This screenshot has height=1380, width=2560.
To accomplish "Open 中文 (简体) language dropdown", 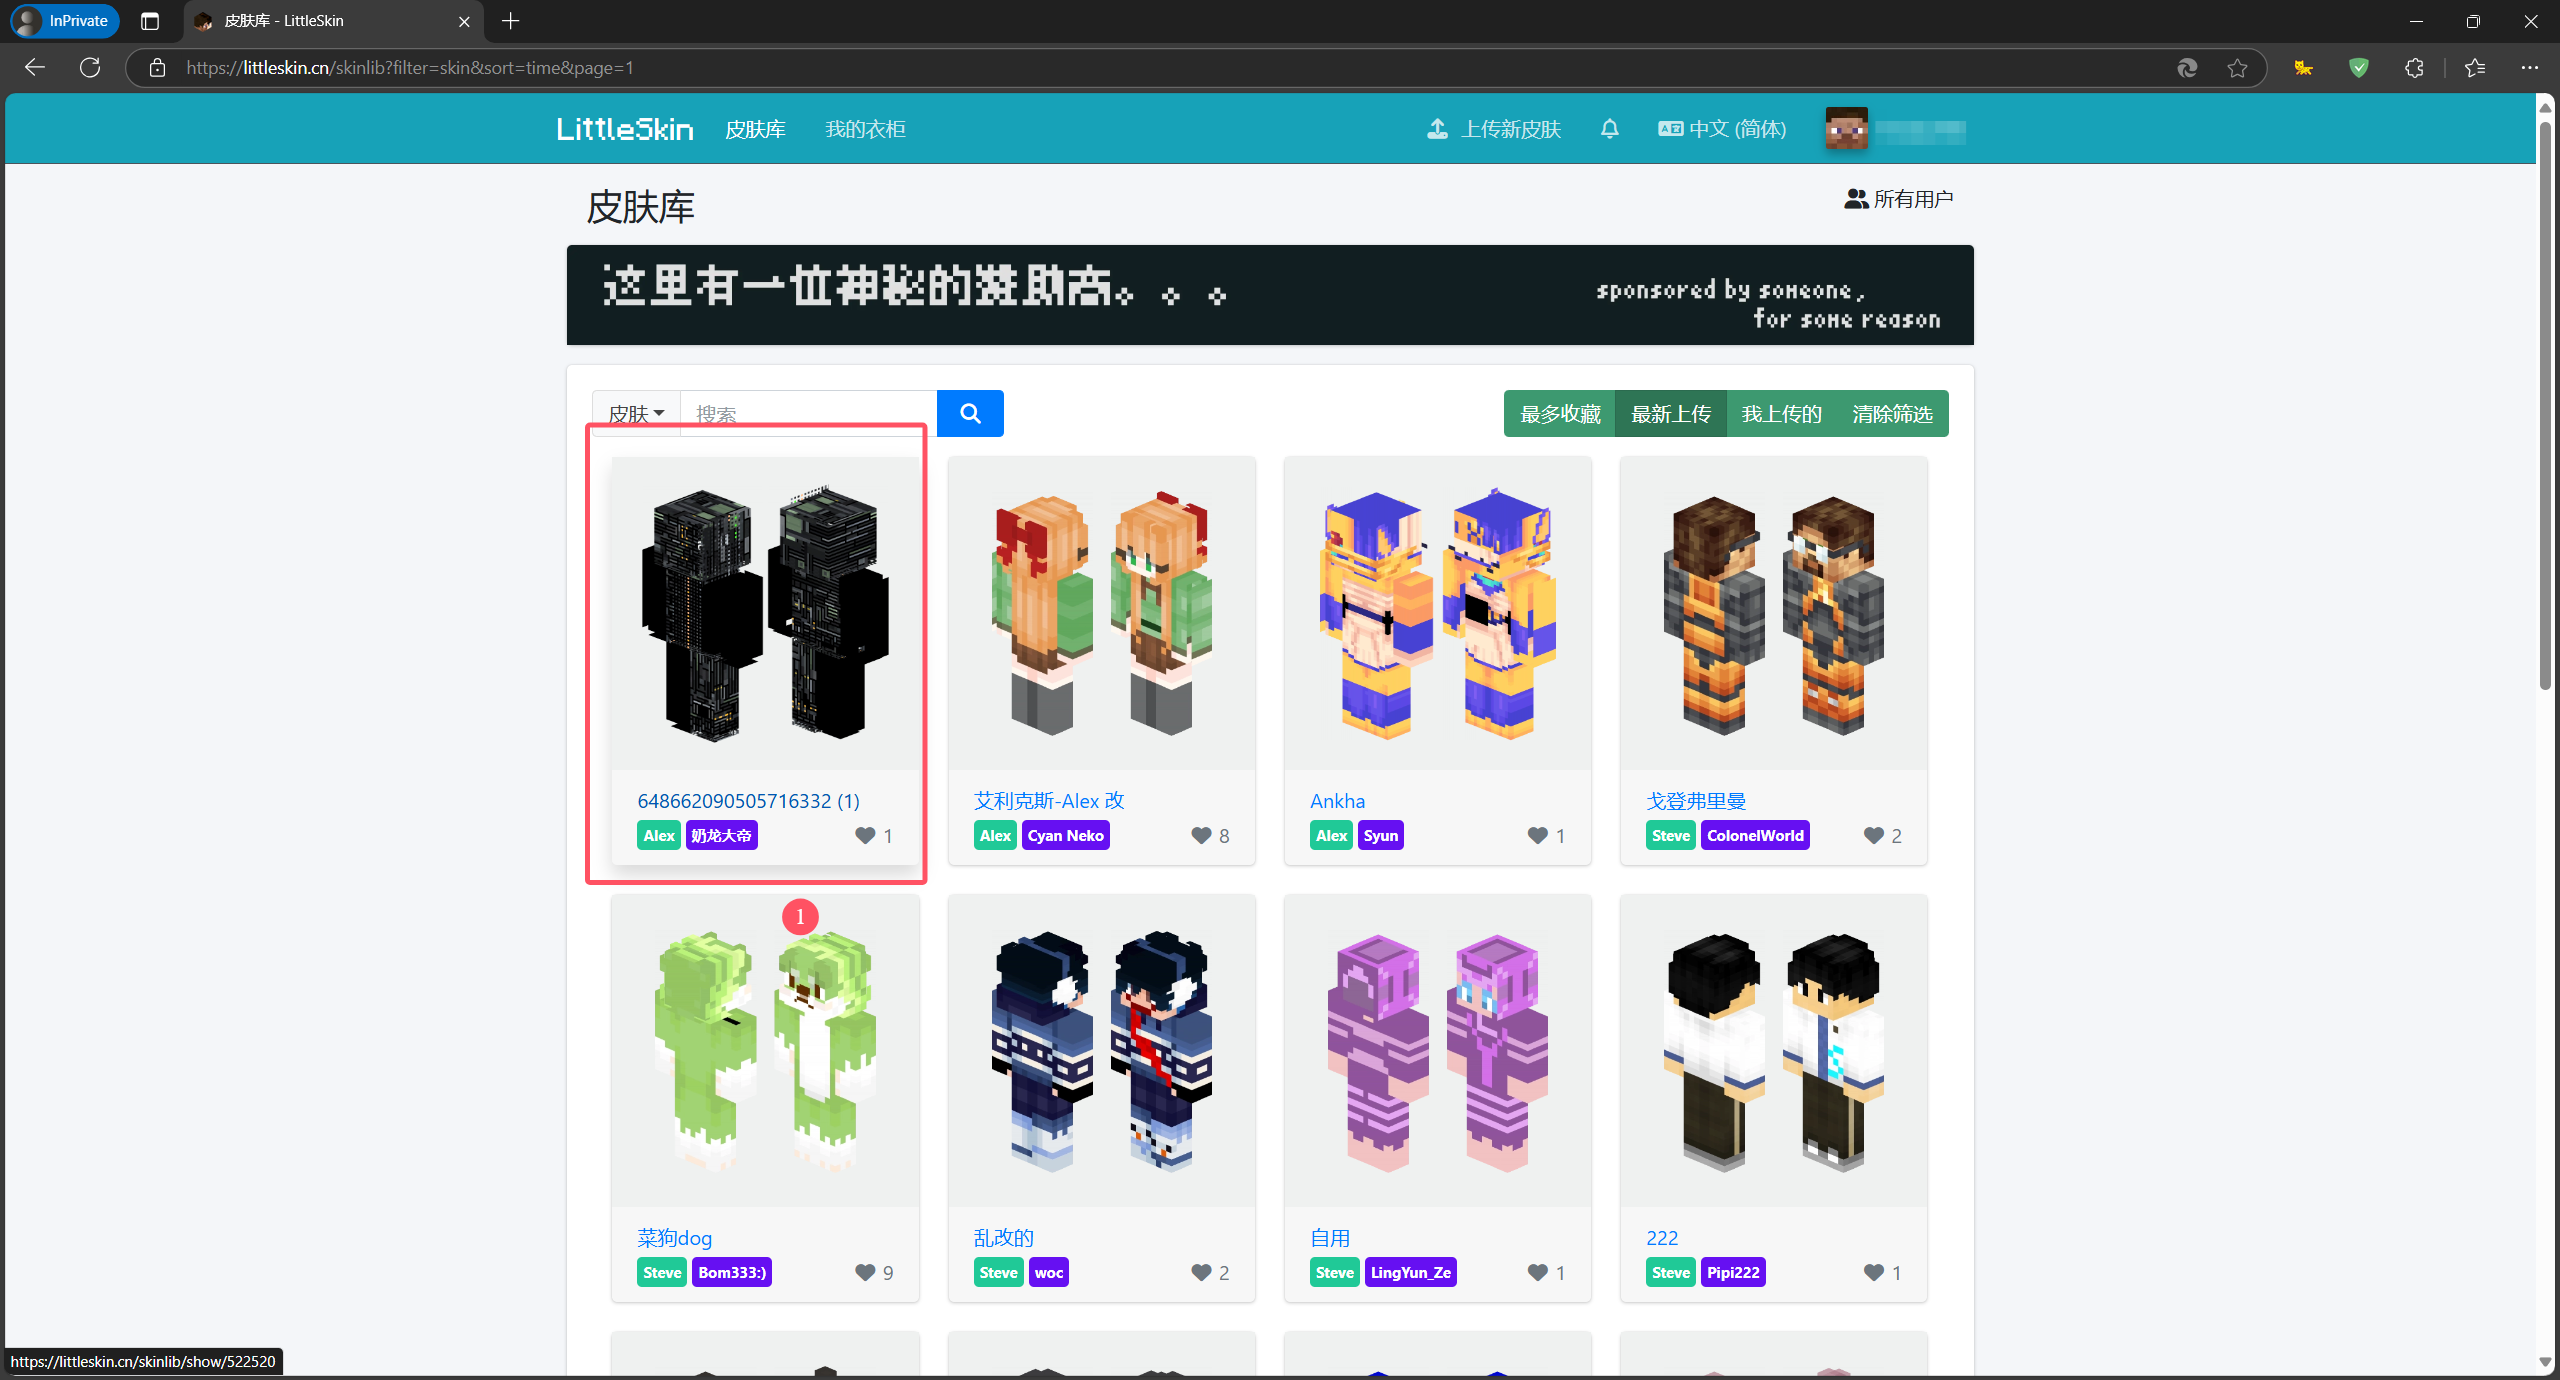I will click(1722, 129).
